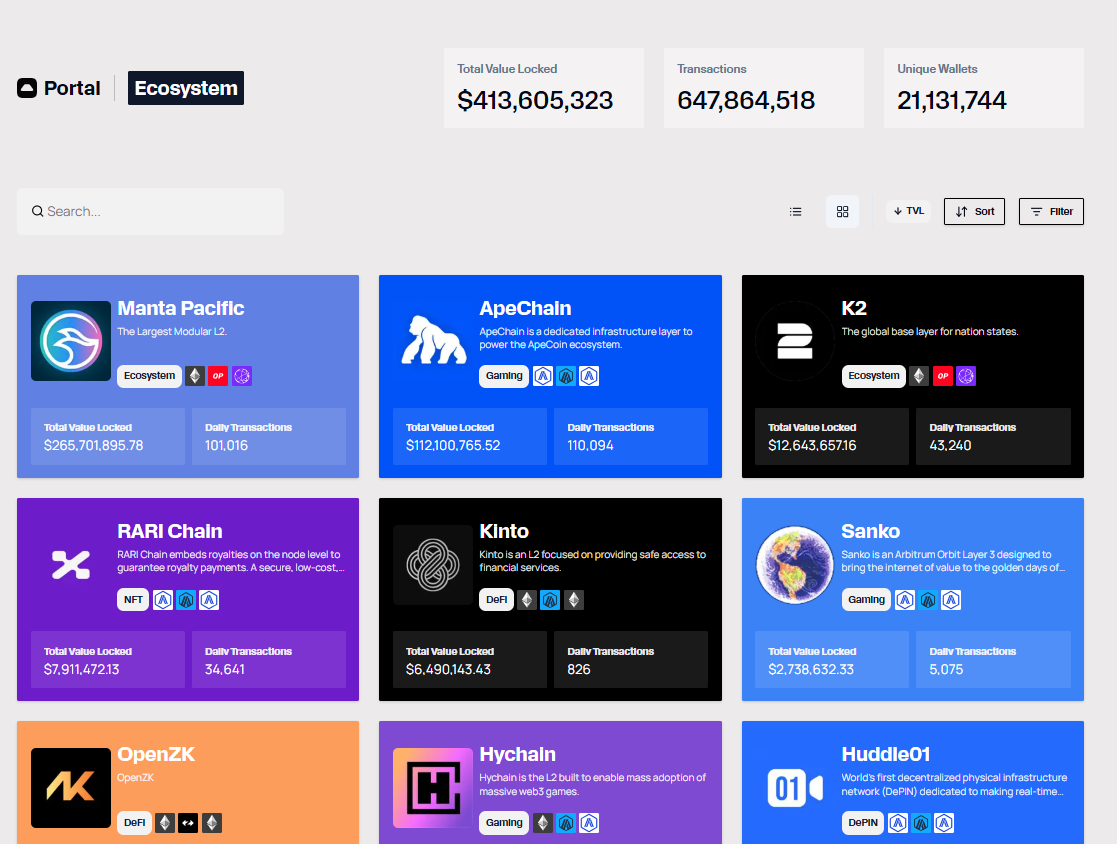
Task: Focus the Search input field
Action: click(150, 212)
